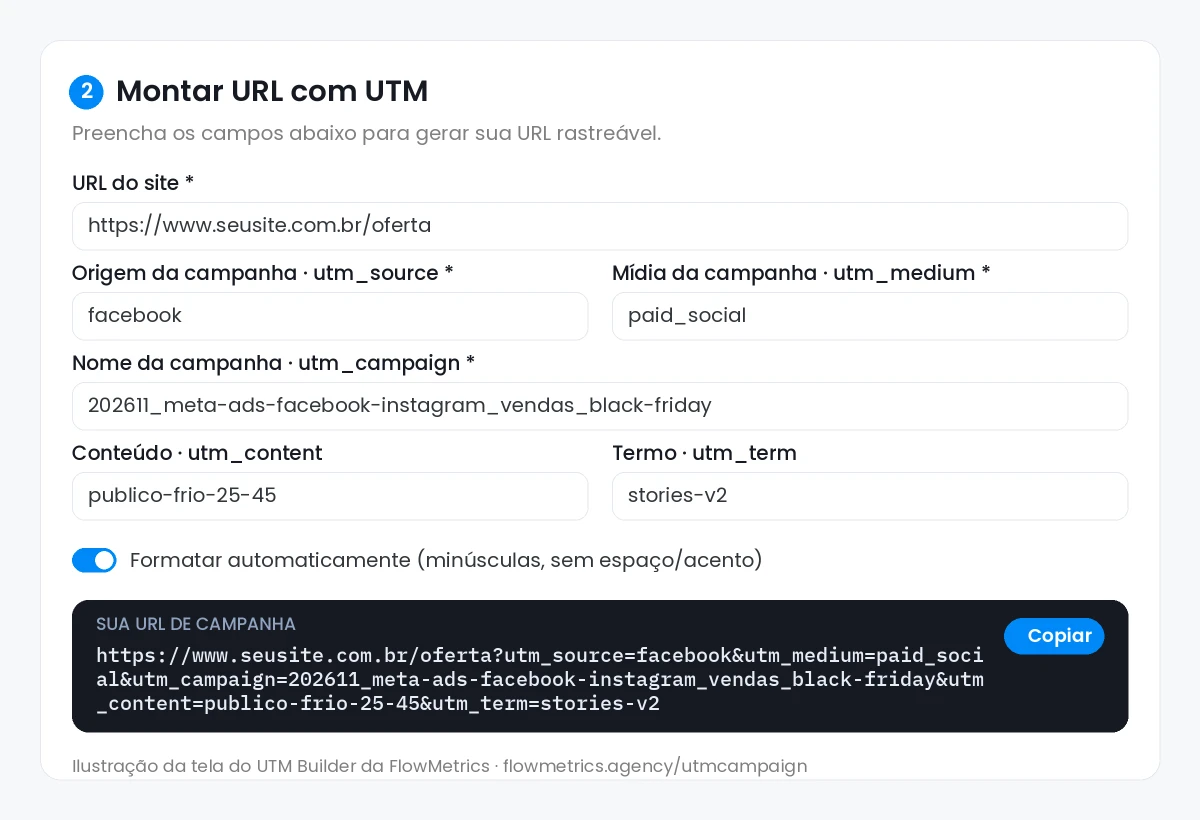Click the Conteúdo utm_content label

pyautogui.click(x=197, y=453)
